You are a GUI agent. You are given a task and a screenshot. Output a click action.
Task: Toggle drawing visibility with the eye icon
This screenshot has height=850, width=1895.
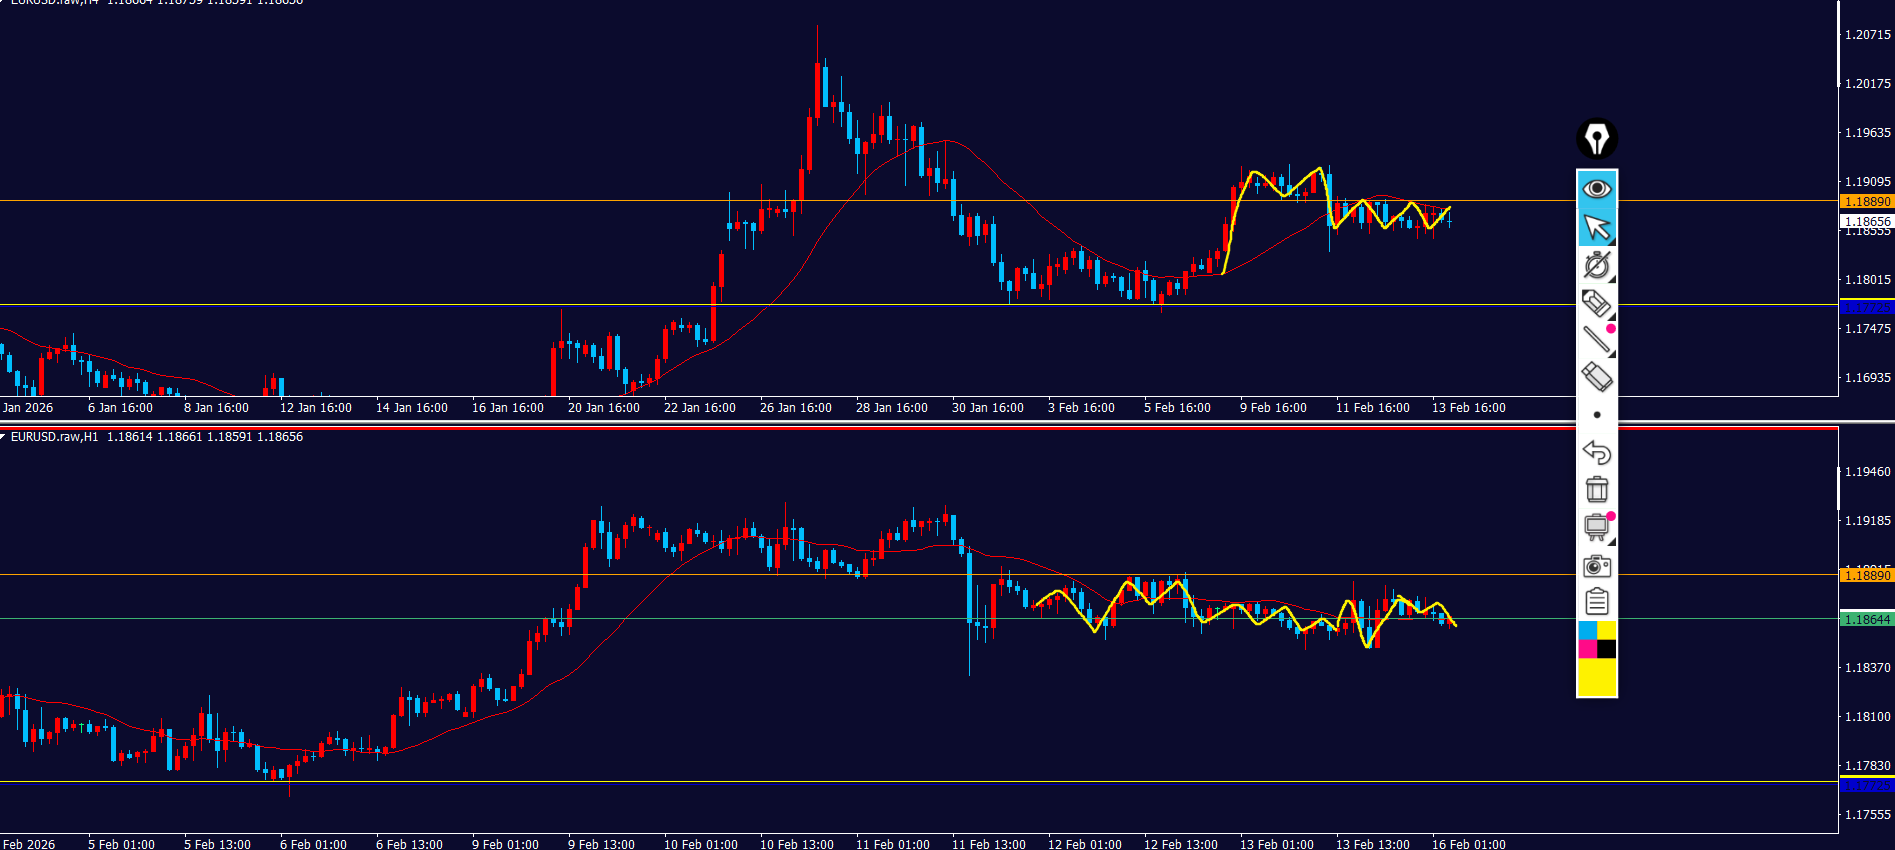pyautogui.click(x=1596, y=188)
